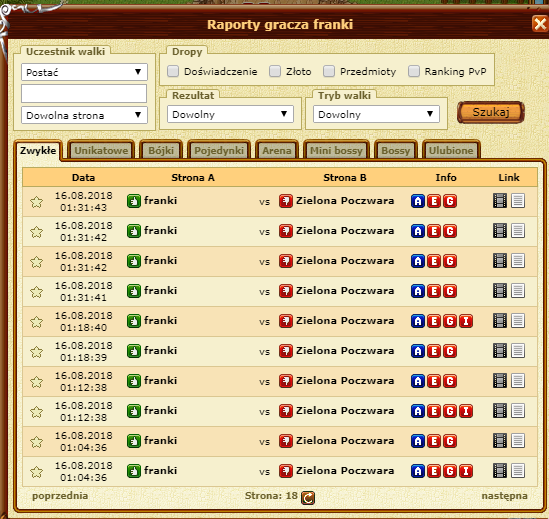The width and height of the screenshot is (549, 519).
Task: Switch to the Unikatowe tab
Action: 101,151
